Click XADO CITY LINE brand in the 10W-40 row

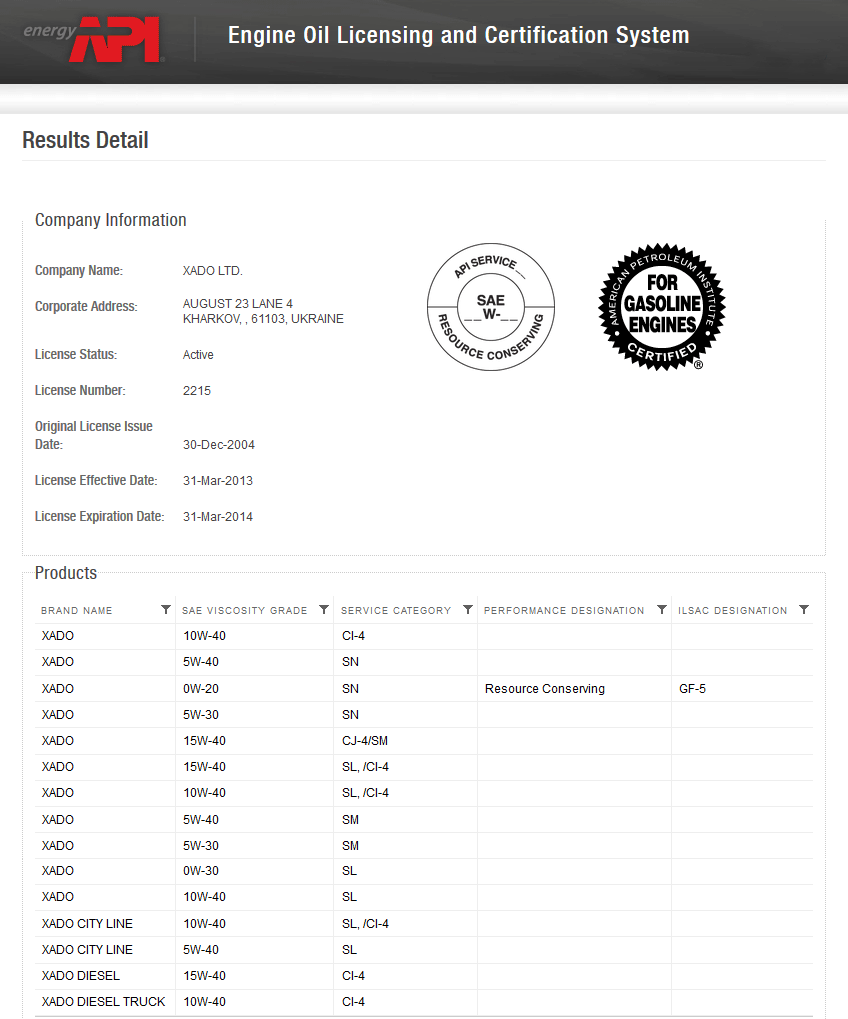(x=87, y=924)
